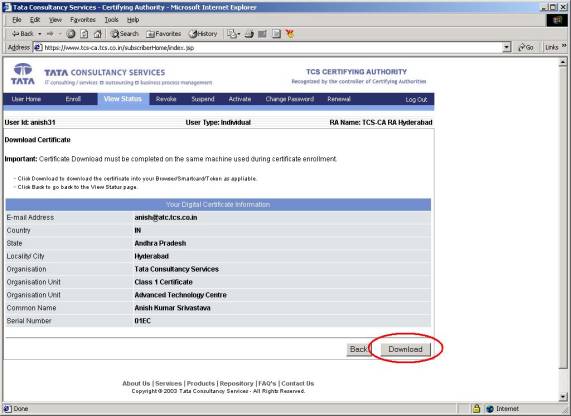Click the Download certificate button
The height and width of the screenshot is (416, 571).
405,349
